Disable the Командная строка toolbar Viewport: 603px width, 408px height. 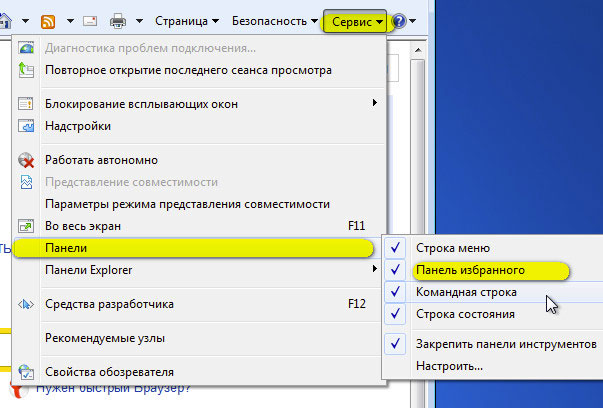pos(466,292)
